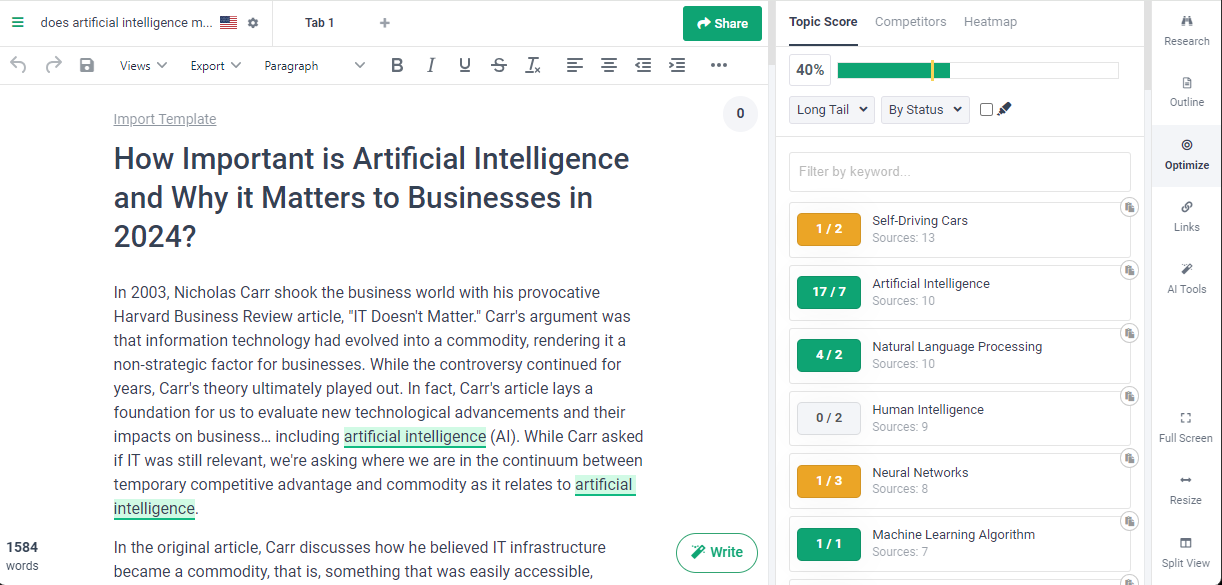
Task: Select the Neural Networks 1/3 badge
Action: 829,480
